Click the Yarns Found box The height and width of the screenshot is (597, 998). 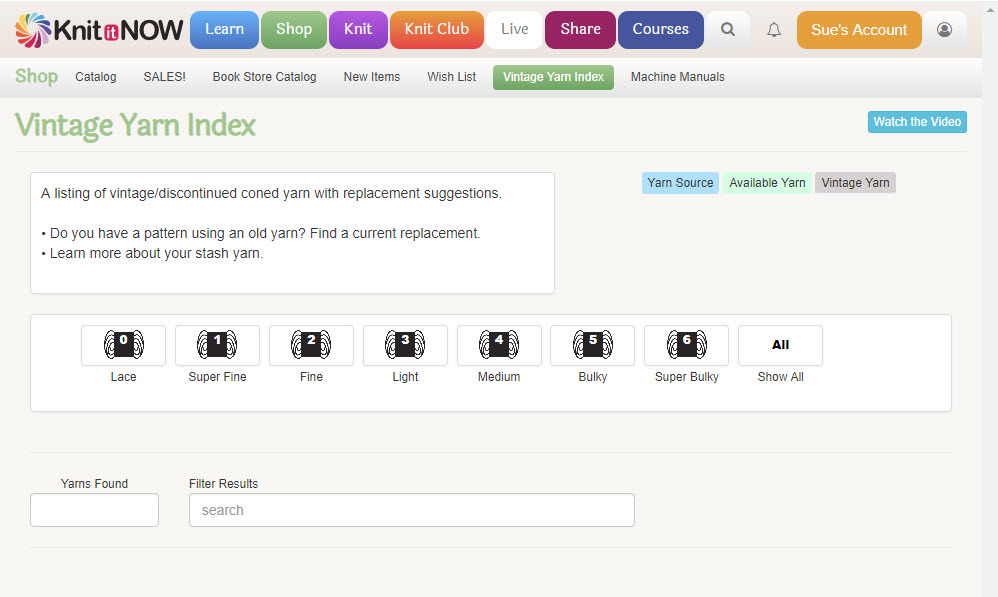[x=94, y=510]
